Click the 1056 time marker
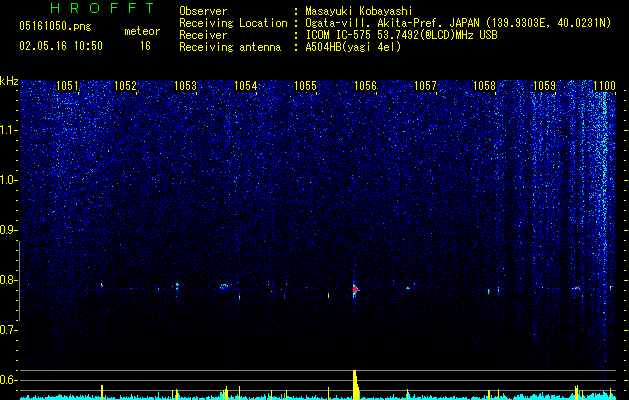Screen dimensions: 629x400 [365, 86]
